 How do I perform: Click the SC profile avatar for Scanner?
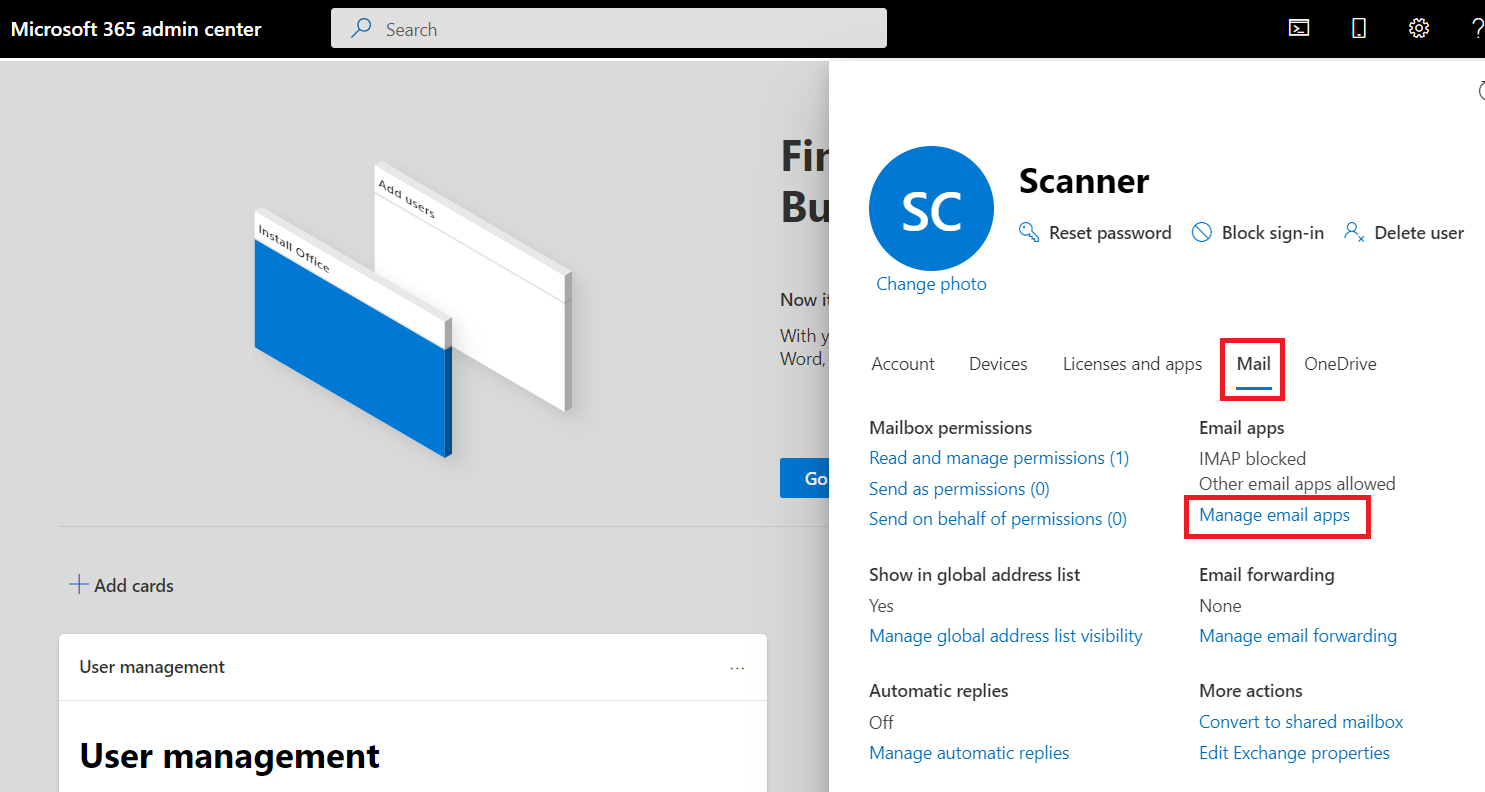tap(931, 208)
